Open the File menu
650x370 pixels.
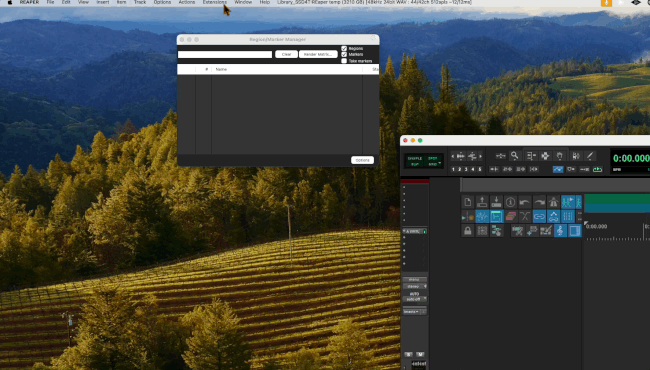tap(50, 2)
